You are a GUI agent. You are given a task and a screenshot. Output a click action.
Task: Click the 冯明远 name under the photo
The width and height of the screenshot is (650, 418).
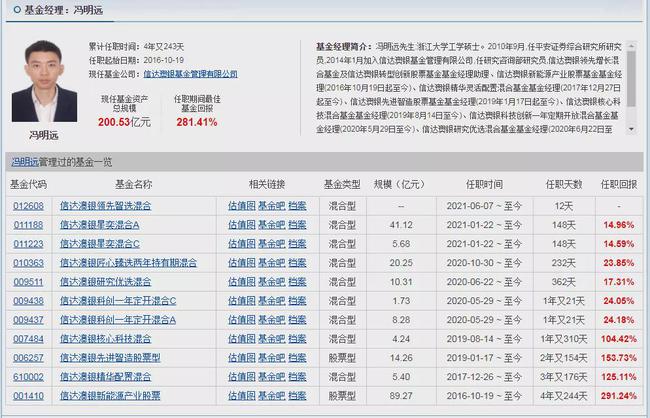tap(44, 135)
